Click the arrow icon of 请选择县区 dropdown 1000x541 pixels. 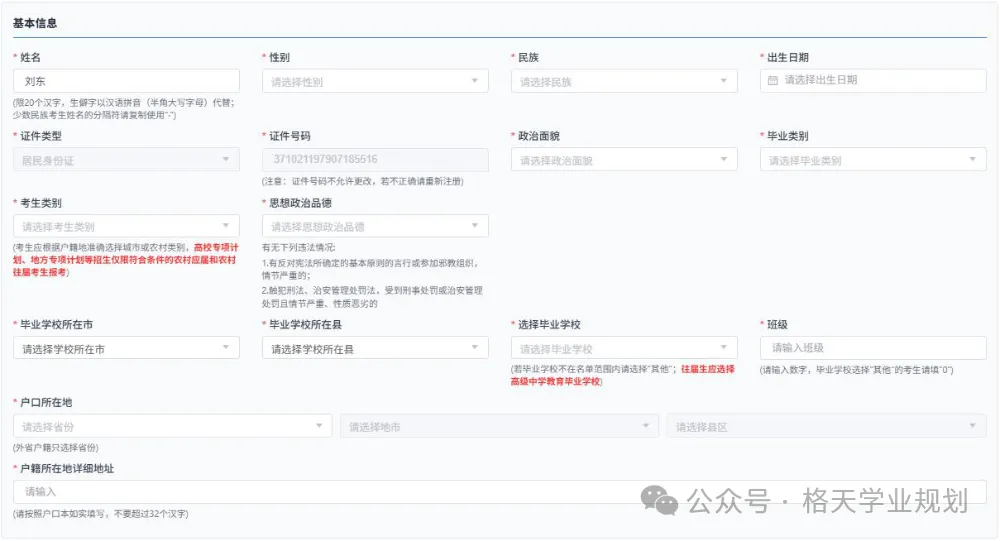click(972, 426)
